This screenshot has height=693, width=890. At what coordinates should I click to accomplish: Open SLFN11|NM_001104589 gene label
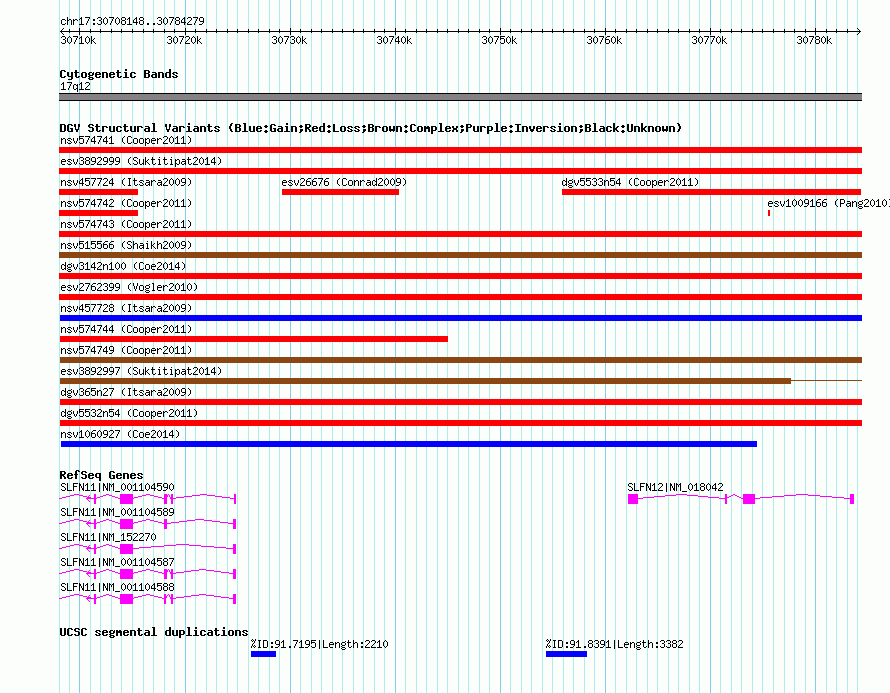[x=117, y=512]
